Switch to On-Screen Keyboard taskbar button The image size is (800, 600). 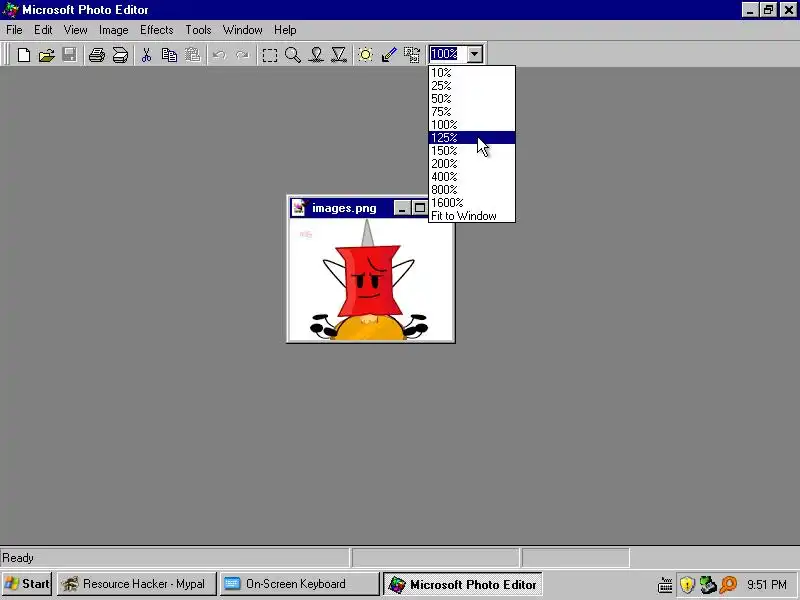pyautogui.click(x=299, y=584)
